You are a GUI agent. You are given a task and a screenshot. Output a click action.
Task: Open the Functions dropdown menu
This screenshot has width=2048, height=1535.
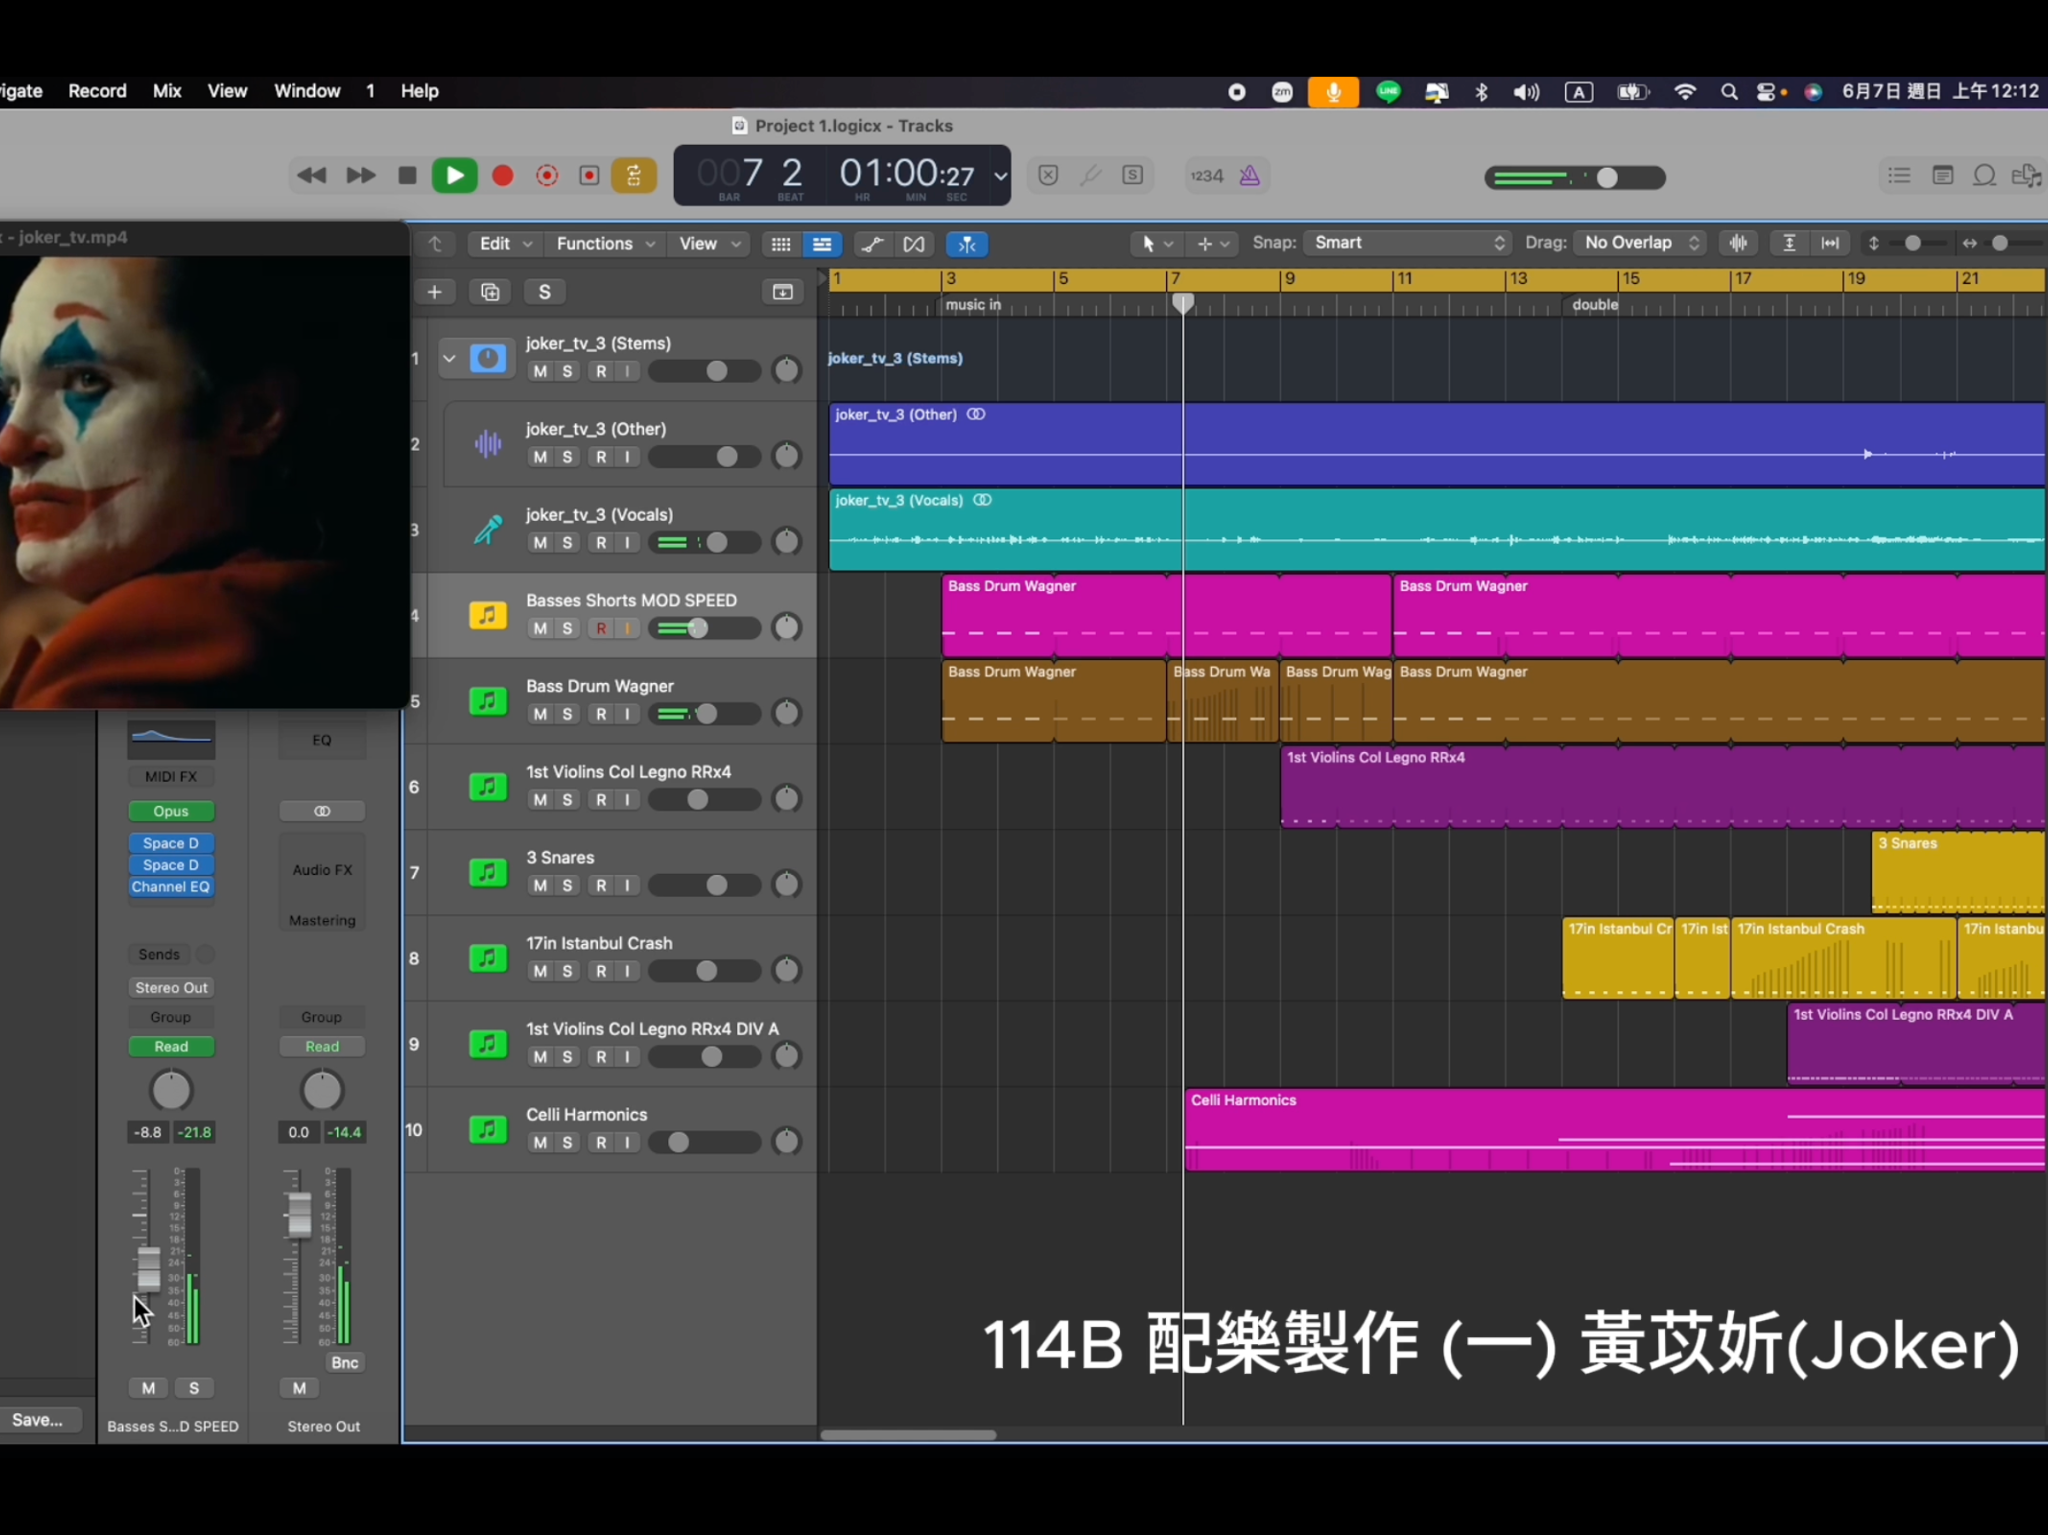[606, 244]
